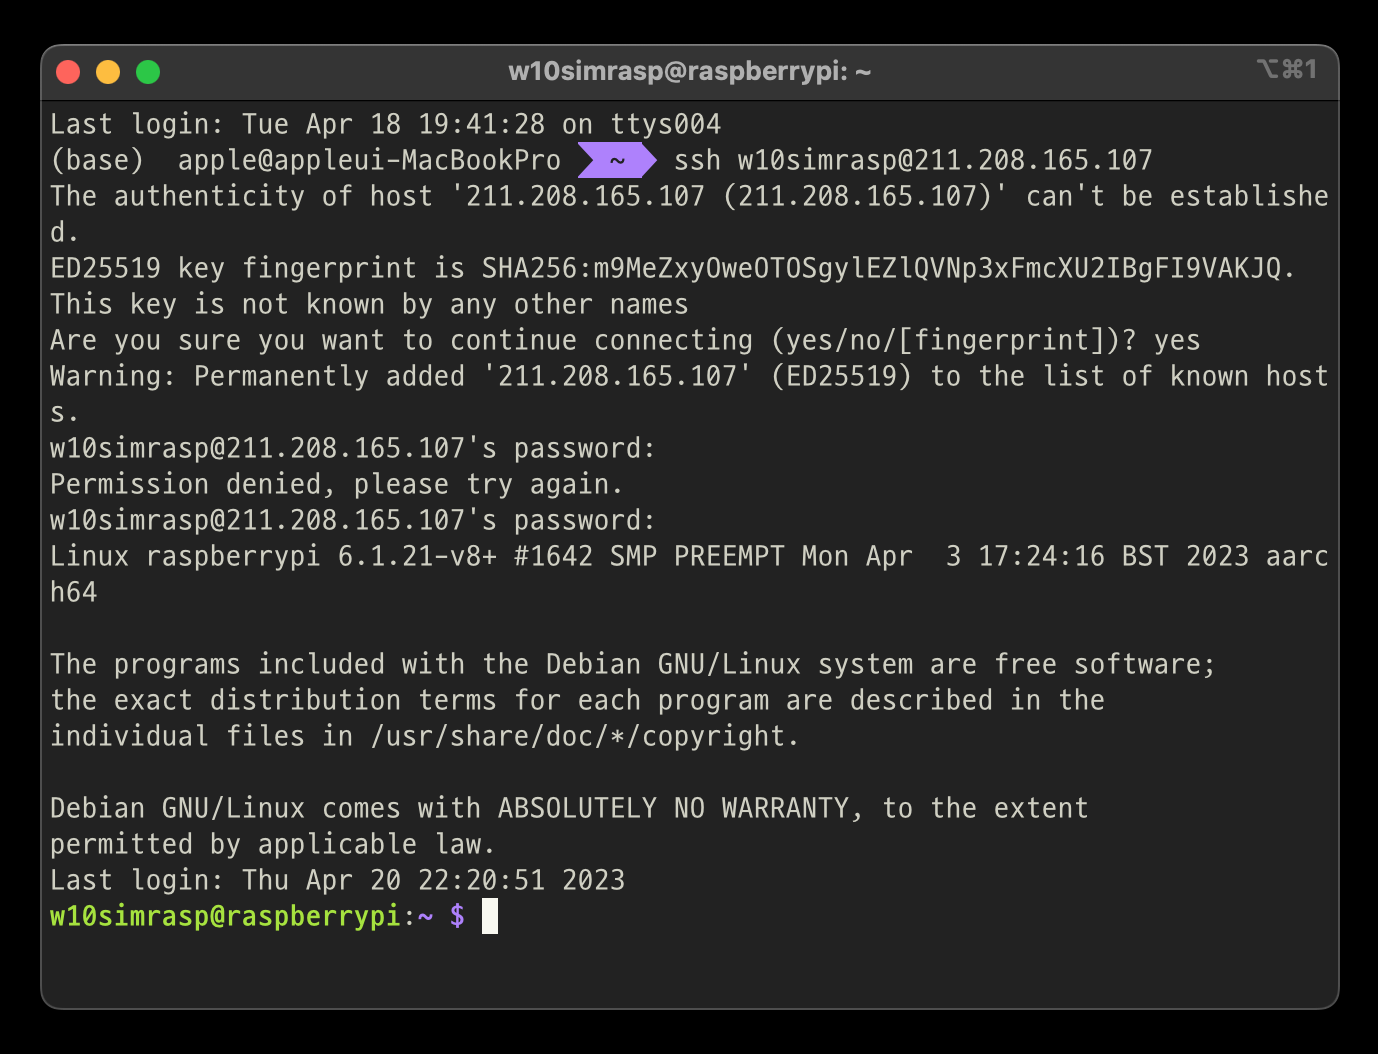Viewport: 1378px width, 1054px height.
Task: Click the ssh w10simrasp@211.208.165.107 command text
Action: pos(913,160)
